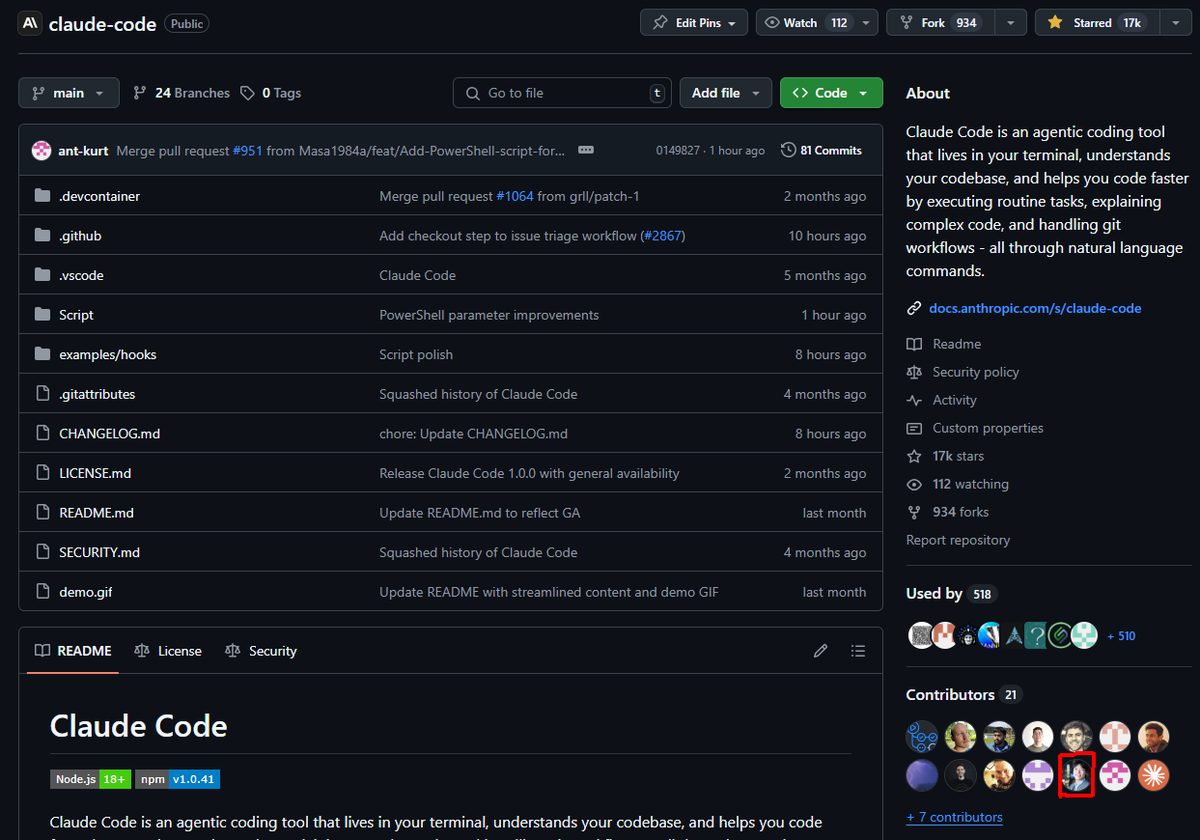Open pull request #1064 link
Viewport: 1200px width, 840px height.
pos(515,196)
